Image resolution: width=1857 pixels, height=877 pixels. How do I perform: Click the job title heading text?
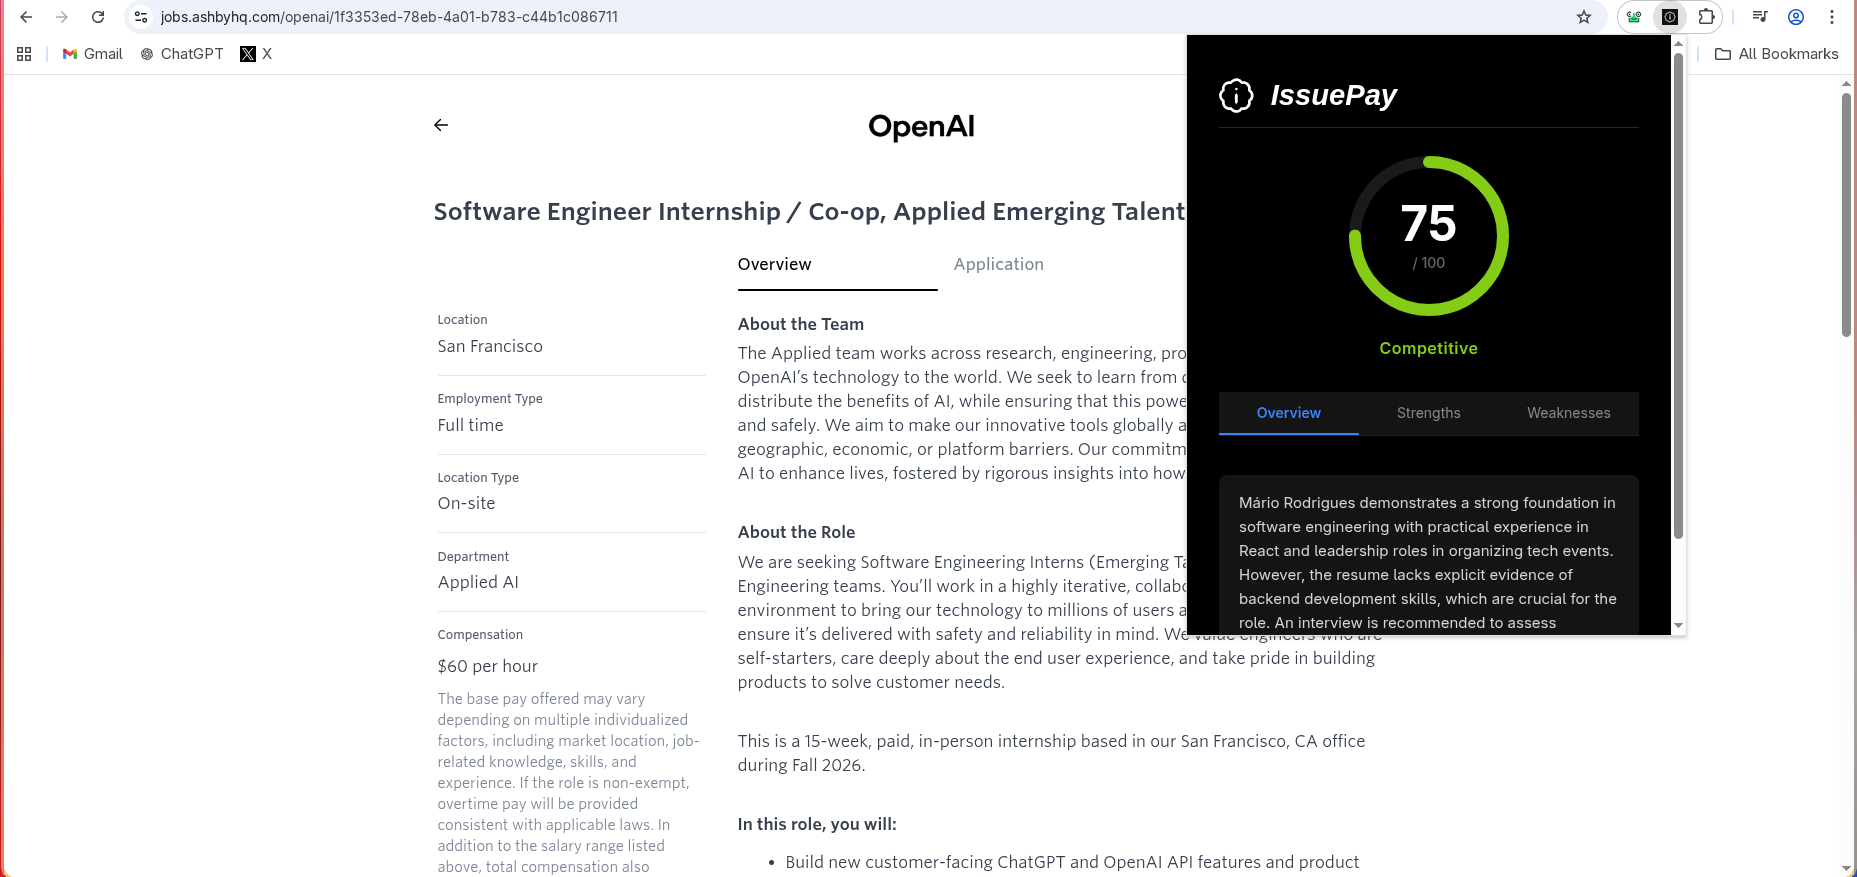point(809,212)
